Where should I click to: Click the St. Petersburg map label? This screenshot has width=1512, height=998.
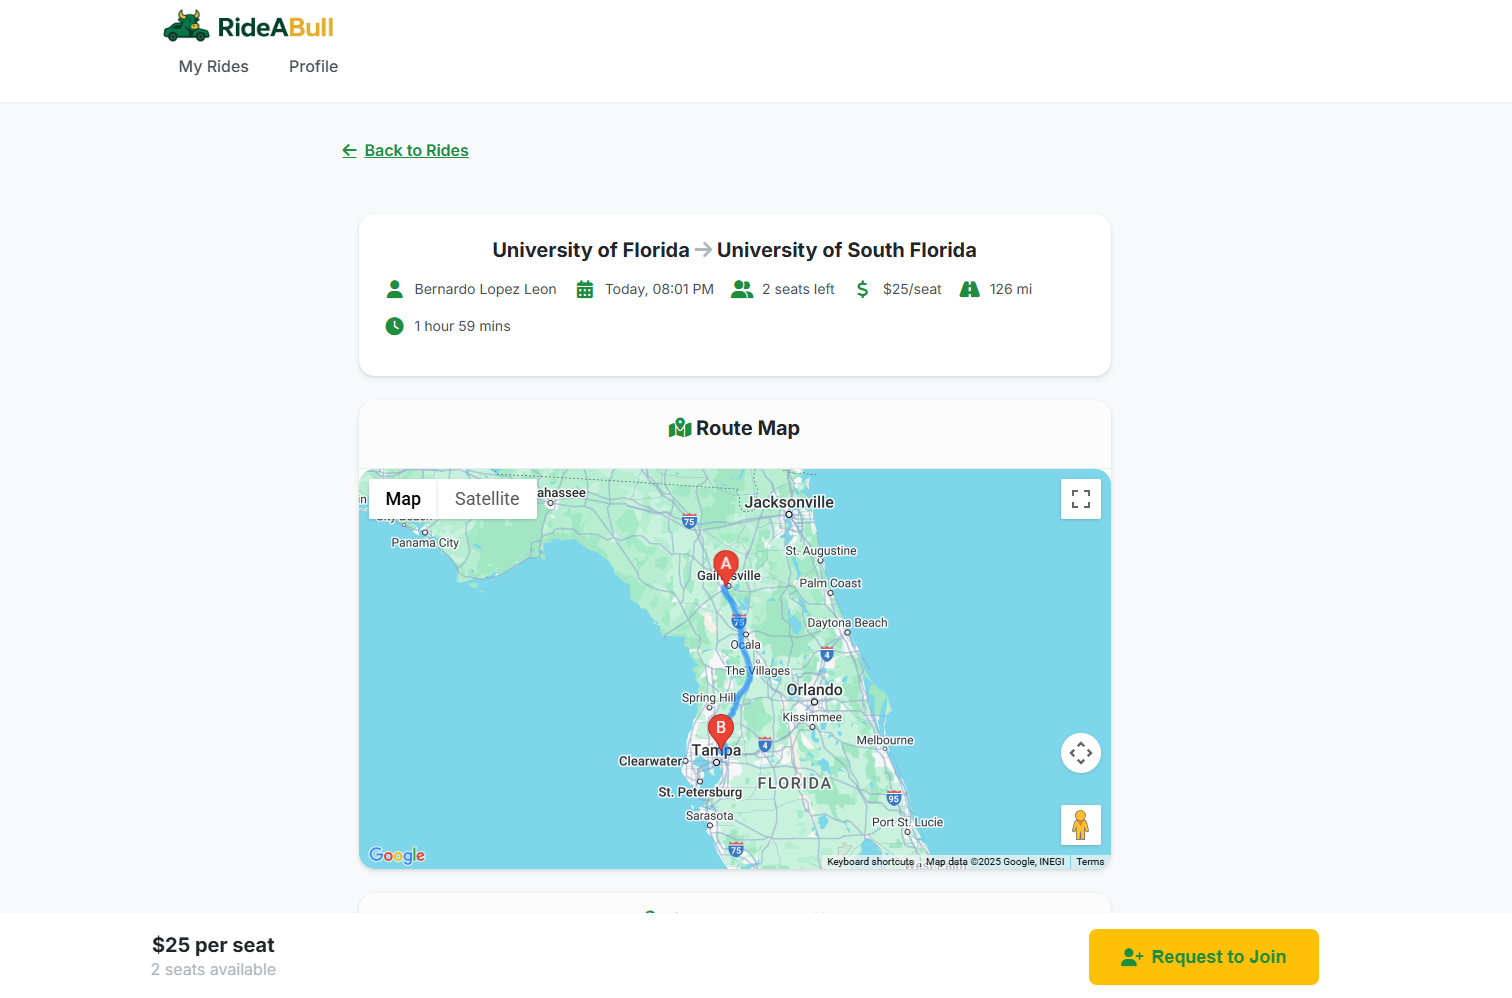coord(700,792)
